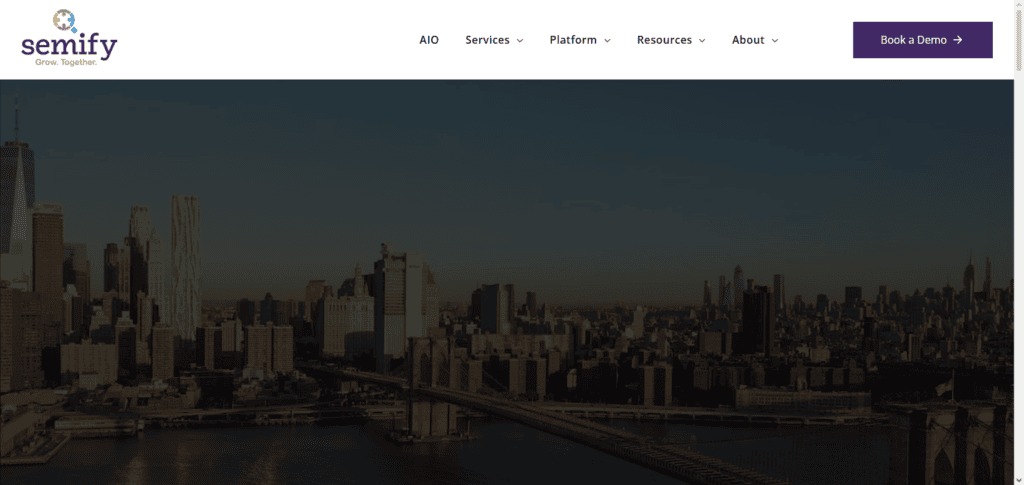Book a Demo using the purple button
The image size is (1024, 485).
point(923,40)
